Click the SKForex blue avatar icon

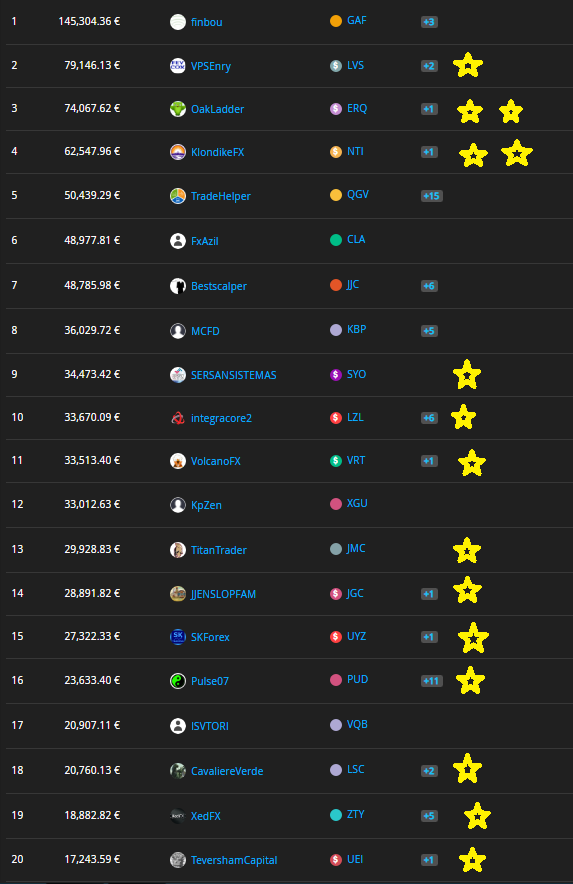178,637
